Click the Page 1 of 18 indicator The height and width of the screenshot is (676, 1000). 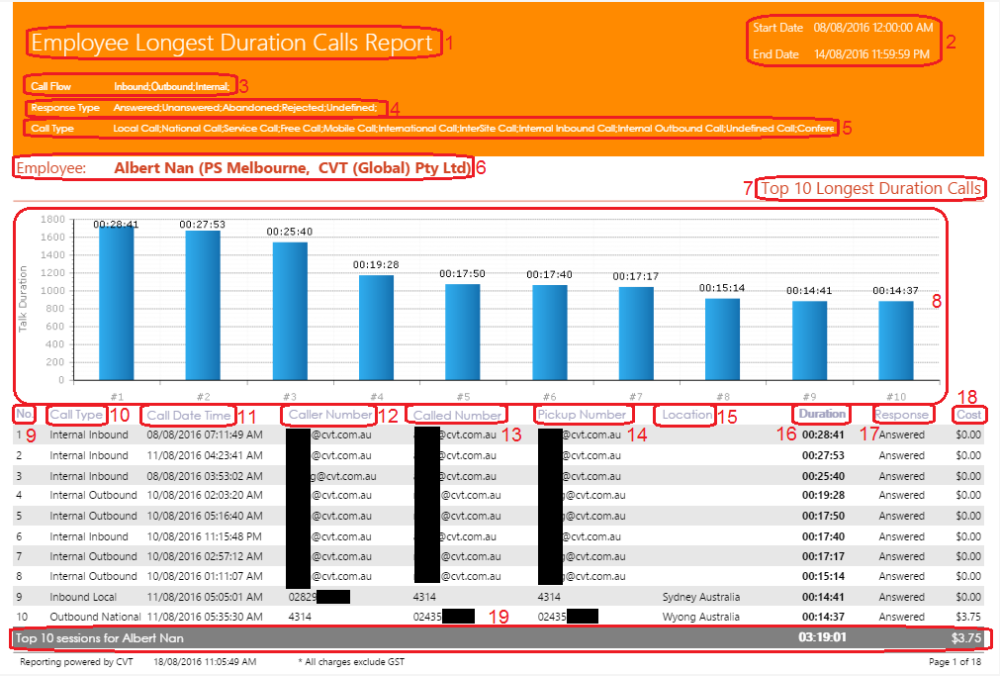(955, 662)
